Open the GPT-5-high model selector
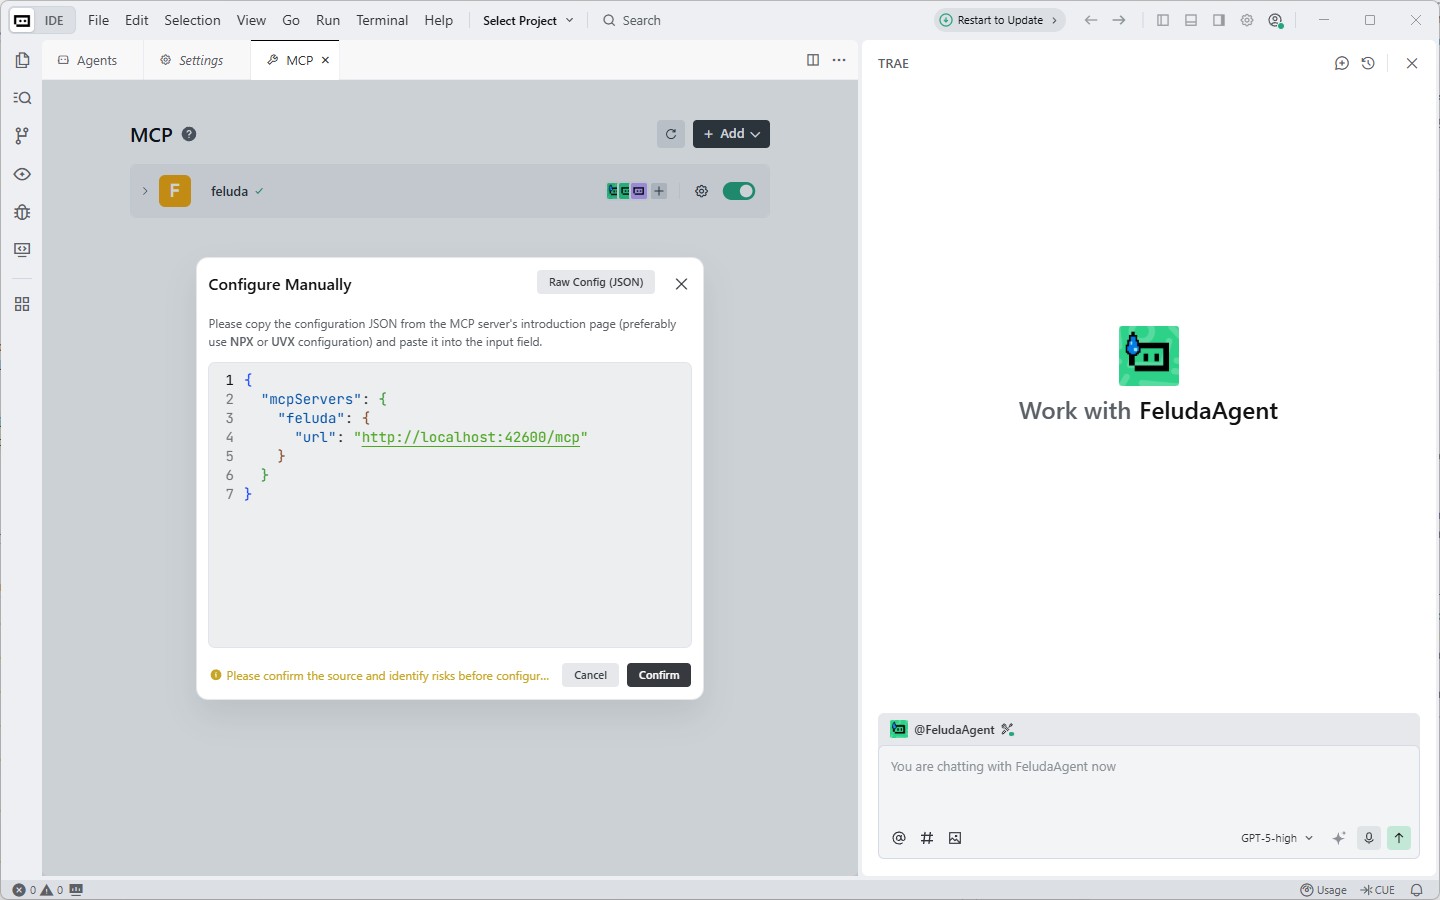The width and height of the screenshot is (1440, 900). click(x=1276, y=838)
